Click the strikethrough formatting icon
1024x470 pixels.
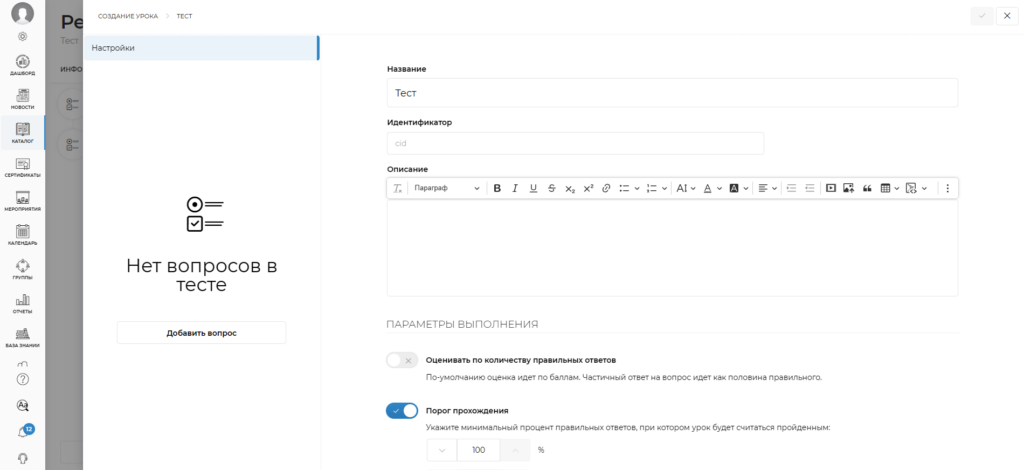pyautogui.click(x=551, y=188)
